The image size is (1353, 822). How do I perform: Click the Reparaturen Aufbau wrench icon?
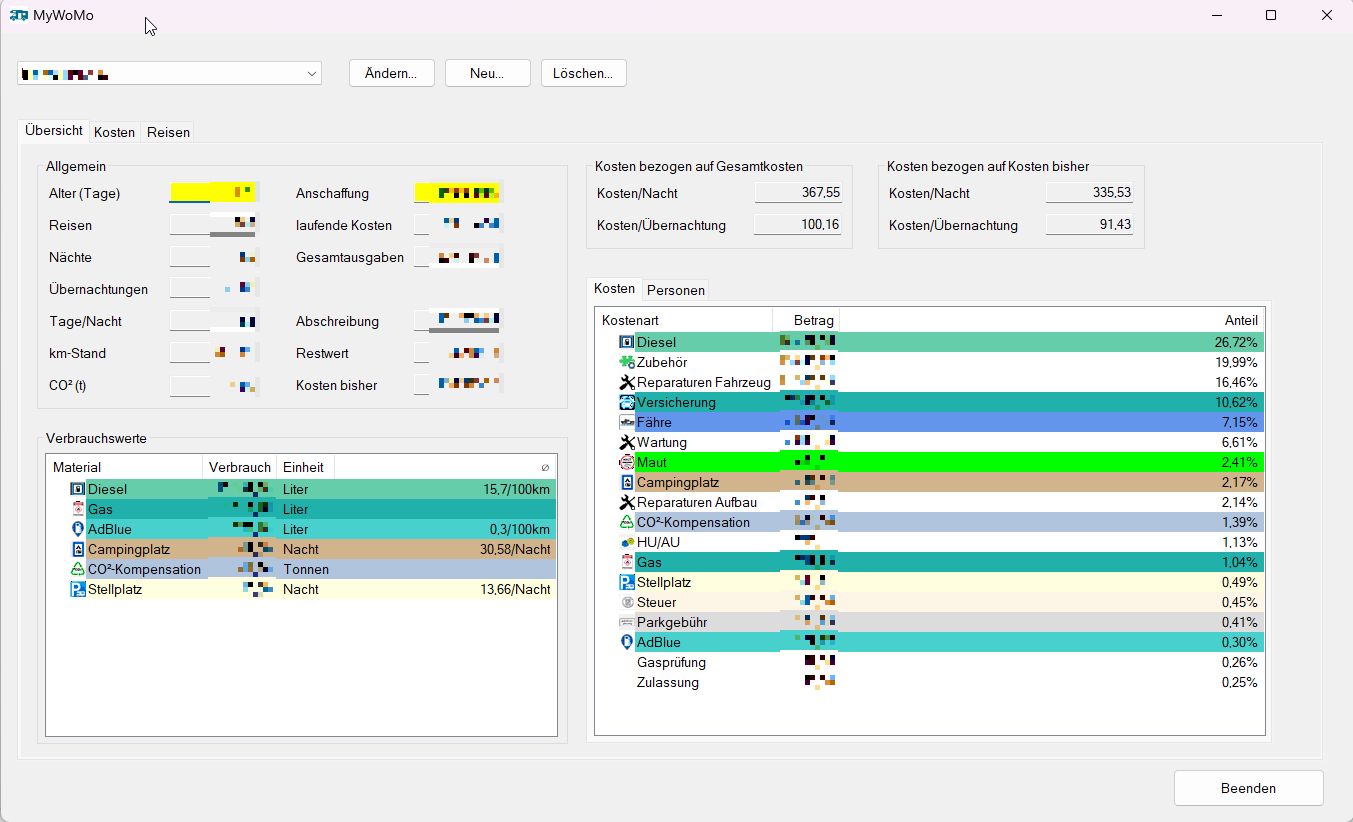(x=627, y=502)
